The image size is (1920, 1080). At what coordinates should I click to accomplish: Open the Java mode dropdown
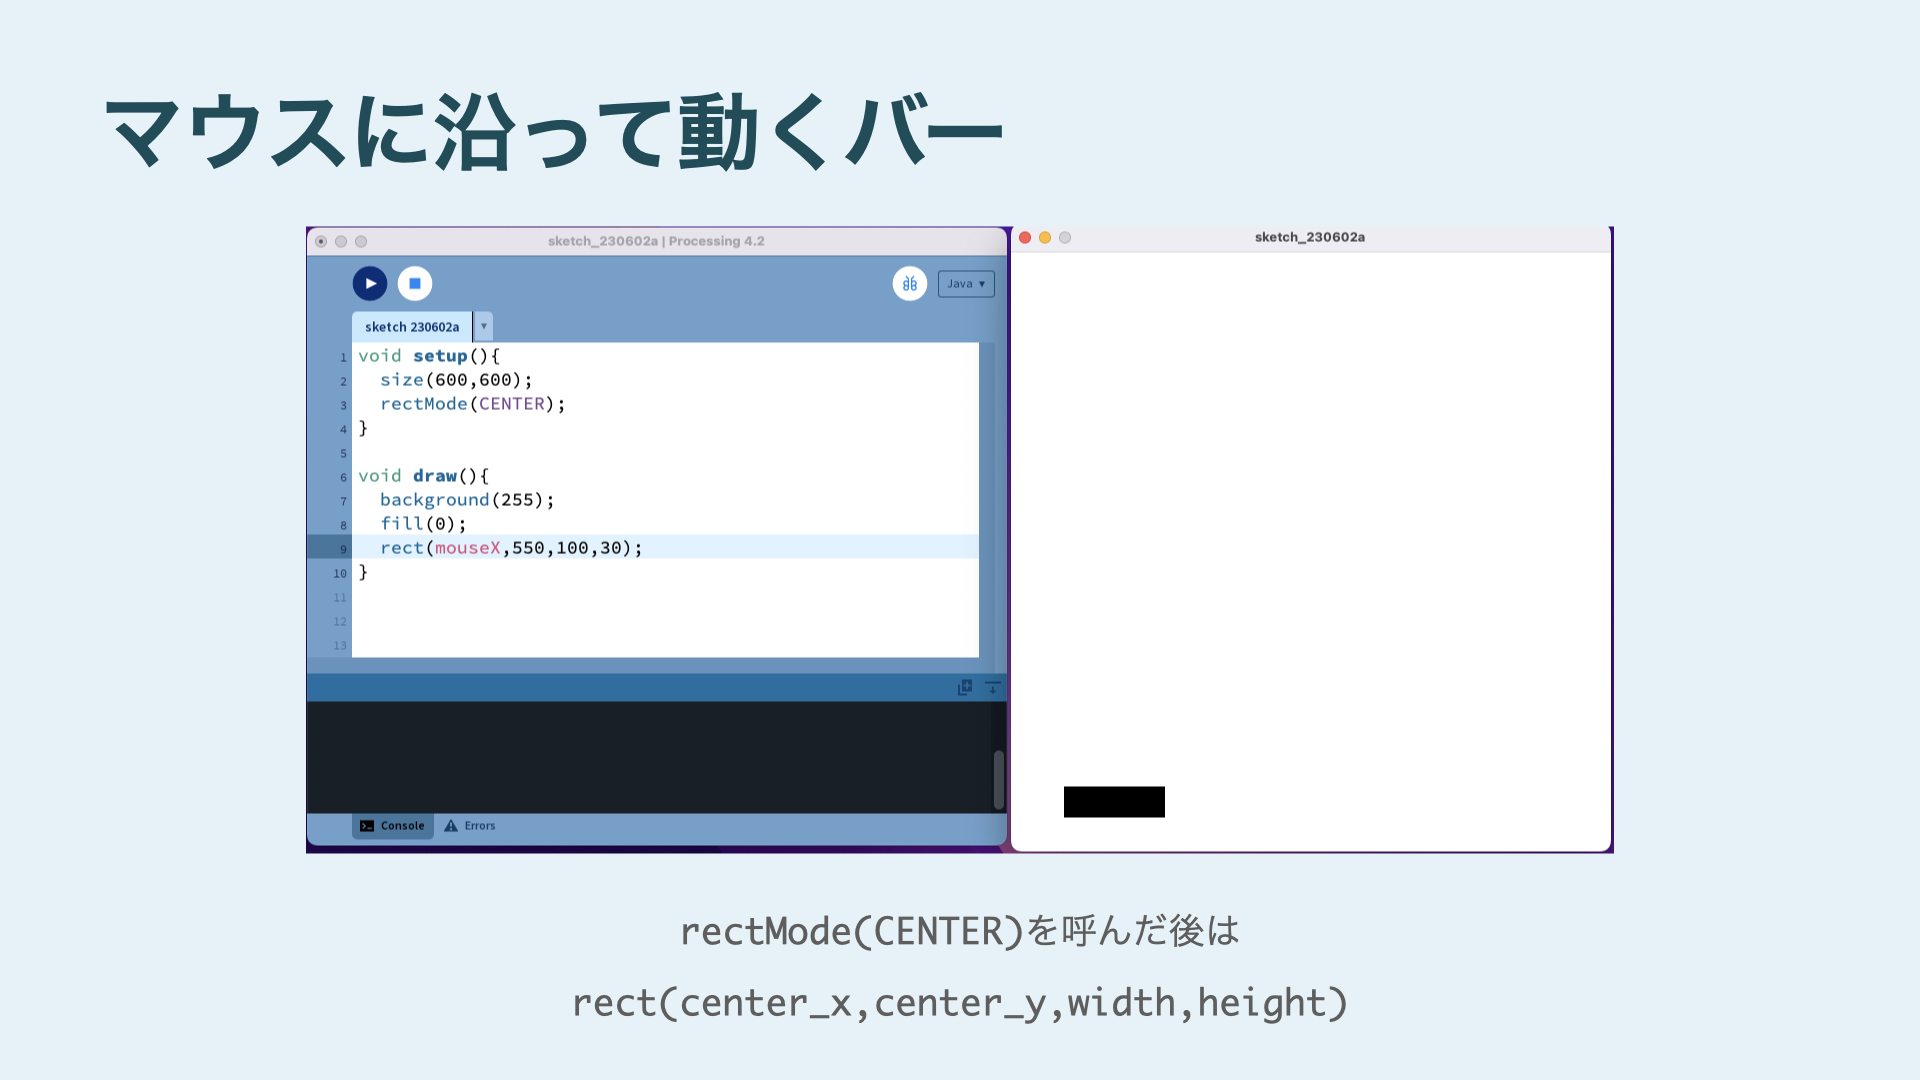(965, 284)
